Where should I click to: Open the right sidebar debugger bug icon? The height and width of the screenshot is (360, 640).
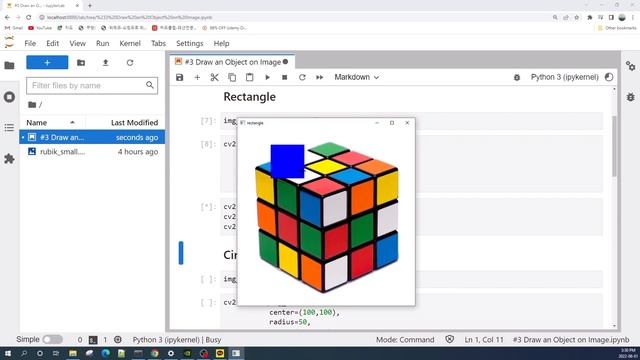631,97
